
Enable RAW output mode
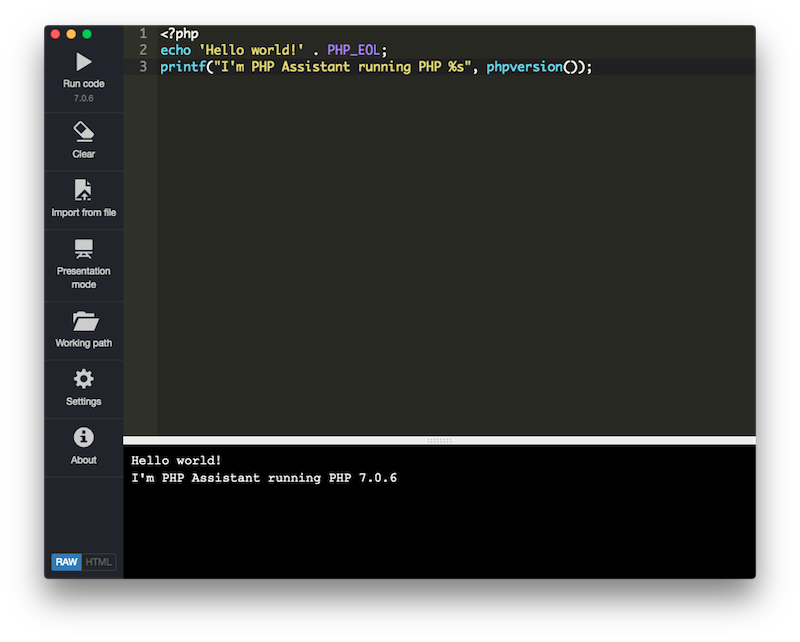[x=65, y=561]
